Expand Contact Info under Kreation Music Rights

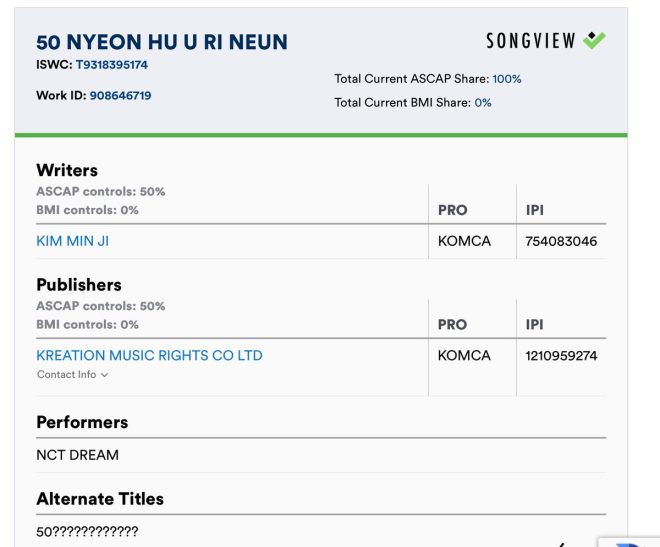click(x=72, y=374)
